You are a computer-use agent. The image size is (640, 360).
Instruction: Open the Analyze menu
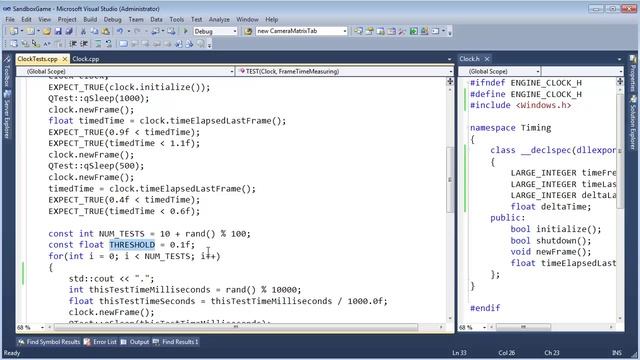219,19
